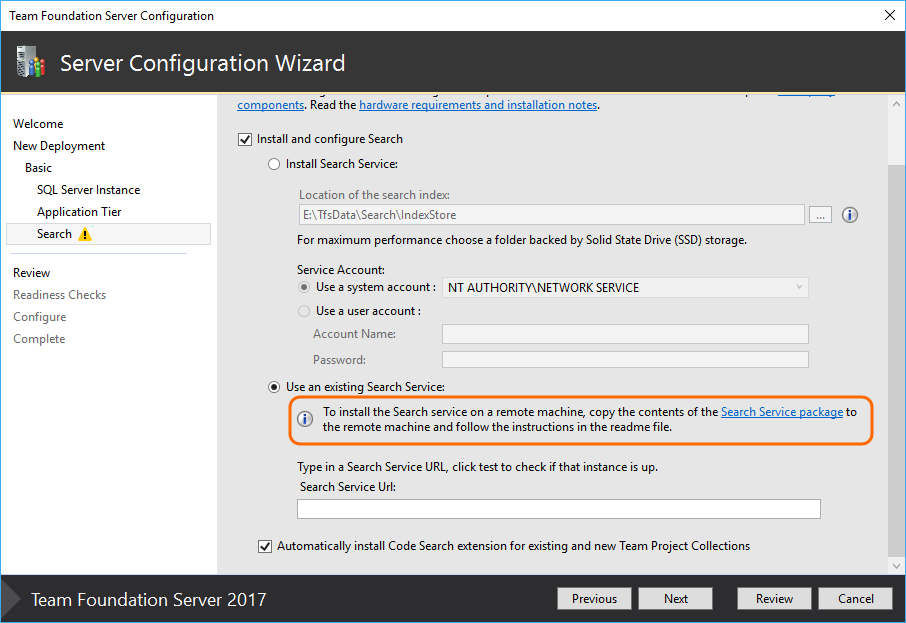
Task: Follow the components link
Action: 270,105
